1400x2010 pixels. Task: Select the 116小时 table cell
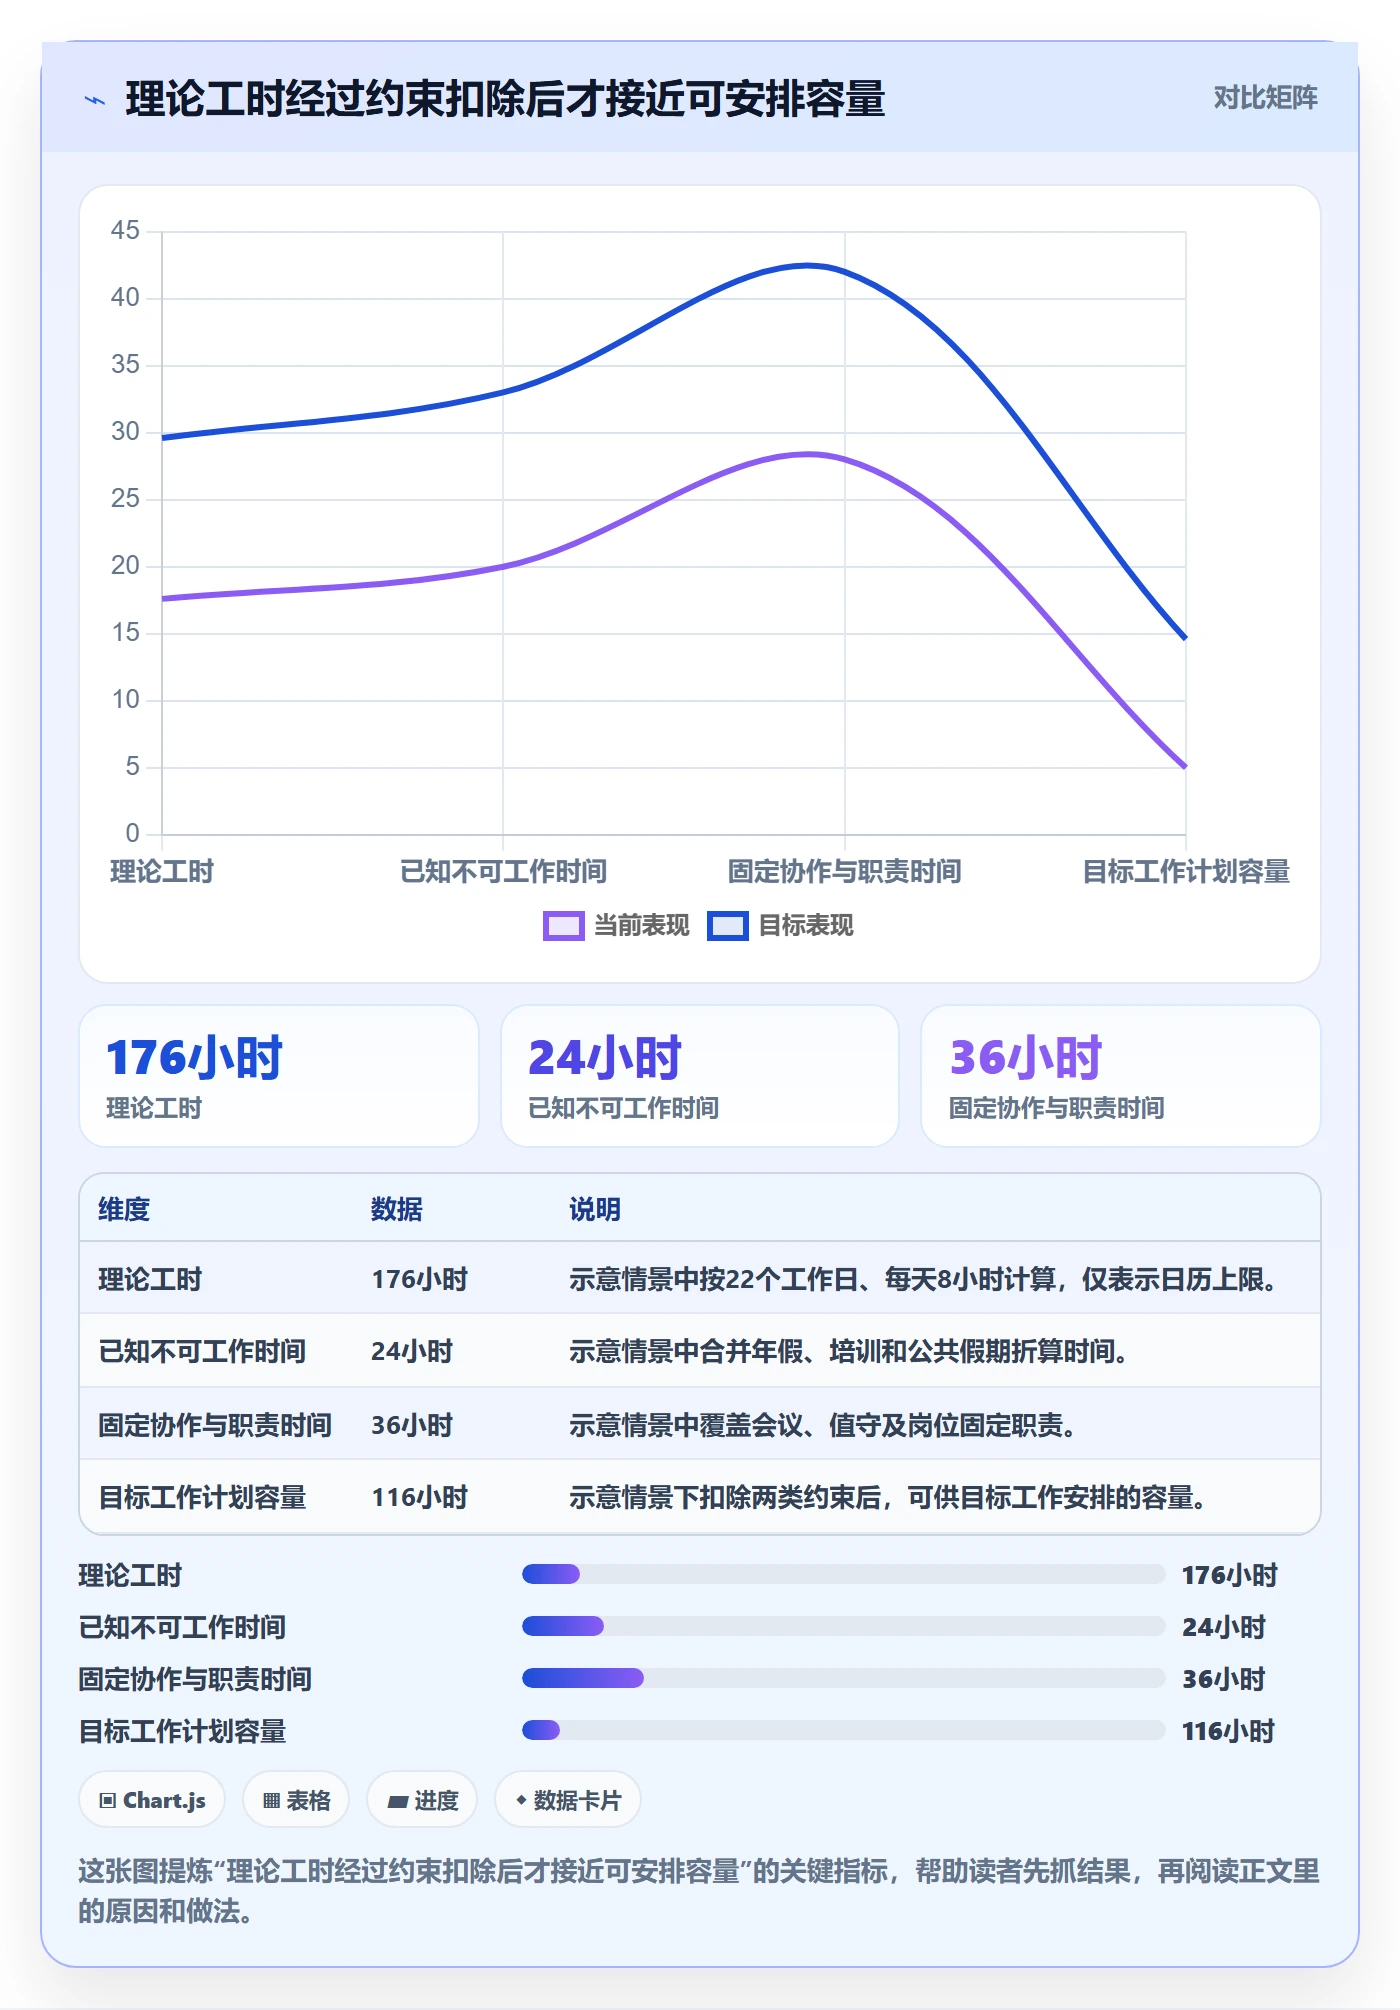coord(420,1497)
